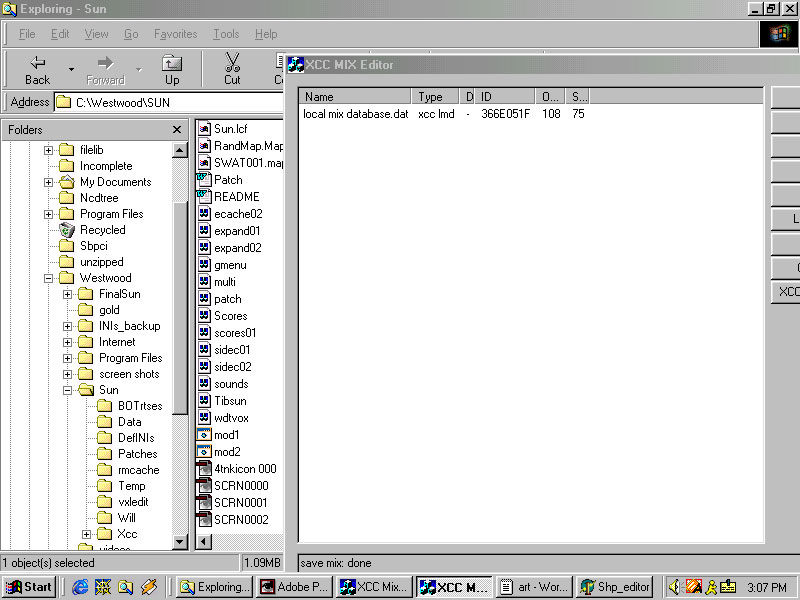The width and height of the screenshot is (800, 600).
Task: Go Up one folder level
Action: (172, 69)
